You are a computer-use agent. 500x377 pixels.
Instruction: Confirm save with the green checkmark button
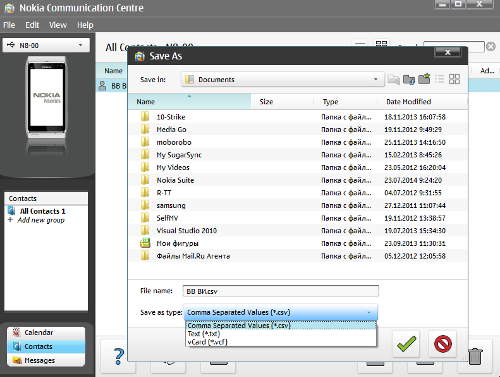[406, 344]
